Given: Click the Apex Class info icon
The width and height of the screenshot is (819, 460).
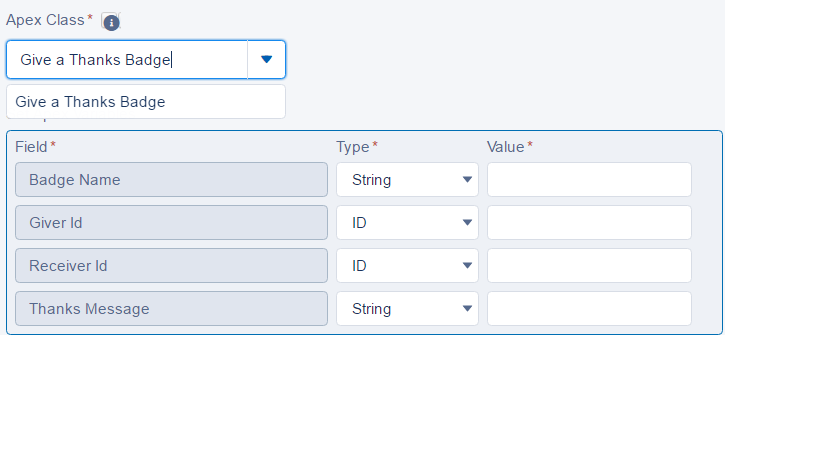Looking at the screenshot, I should (111, 22).
